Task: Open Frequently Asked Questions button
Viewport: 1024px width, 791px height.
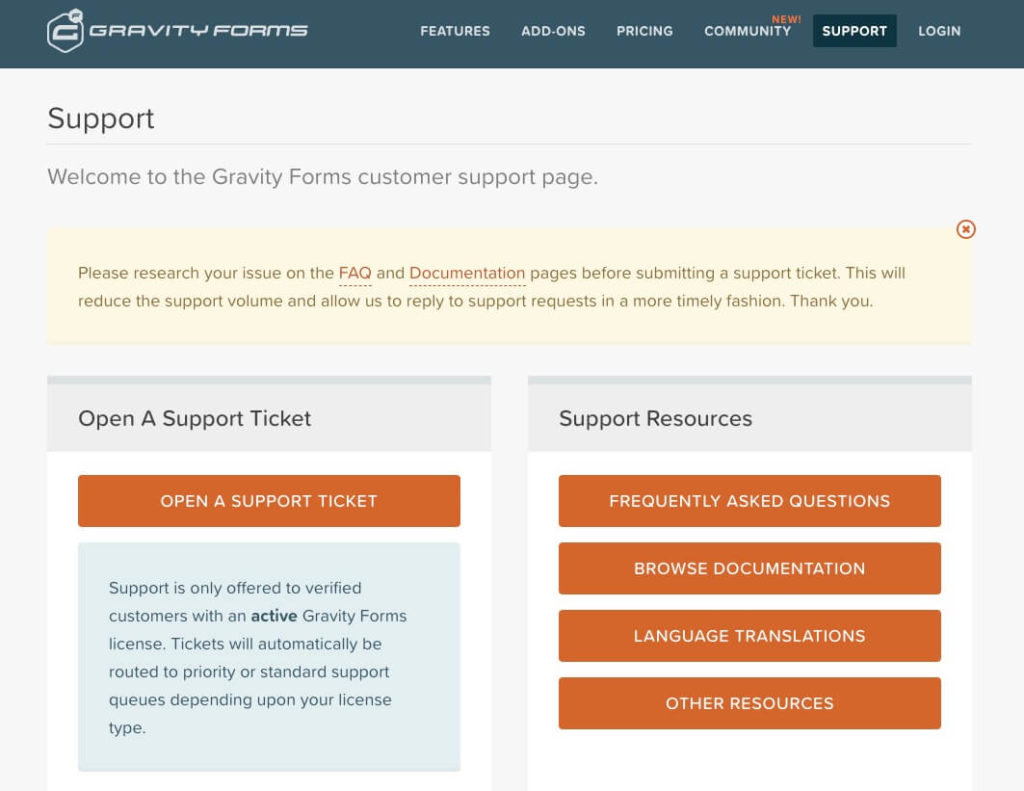Action: click(x=750, y=501)
